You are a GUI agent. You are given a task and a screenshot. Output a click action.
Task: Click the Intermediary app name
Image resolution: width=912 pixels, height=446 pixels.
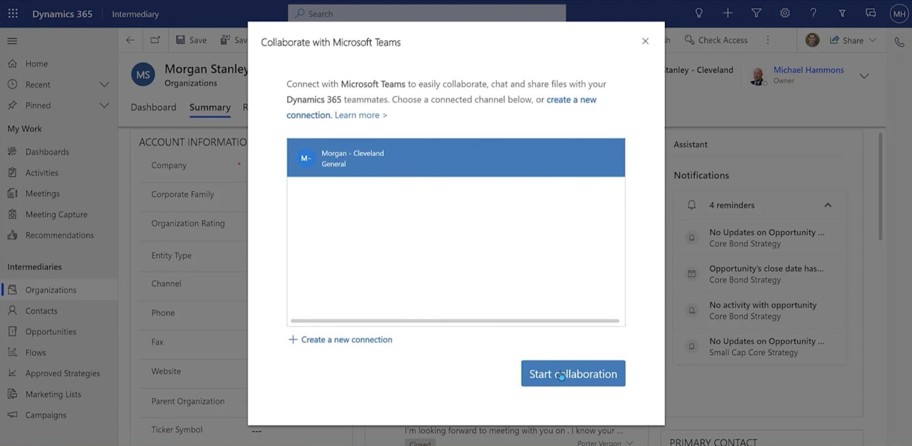pos(135,14)
